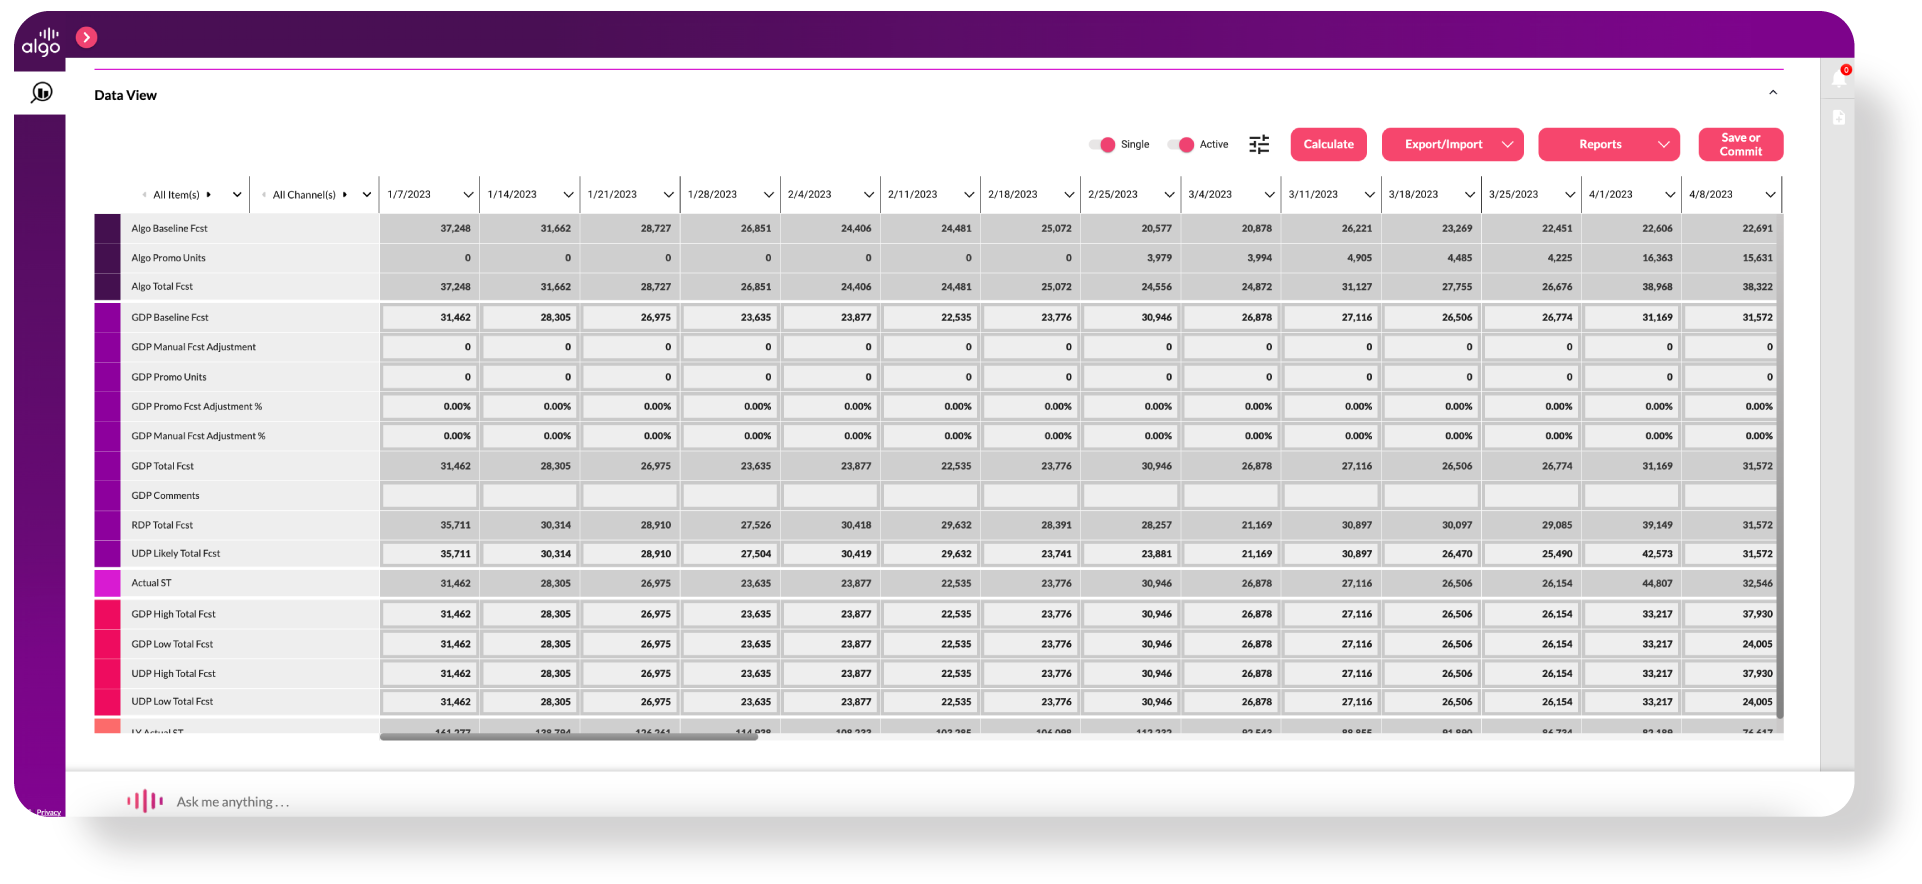The image size is (1922, 884).
Task: Collapse the Data View section
Action: [1773, 93]
